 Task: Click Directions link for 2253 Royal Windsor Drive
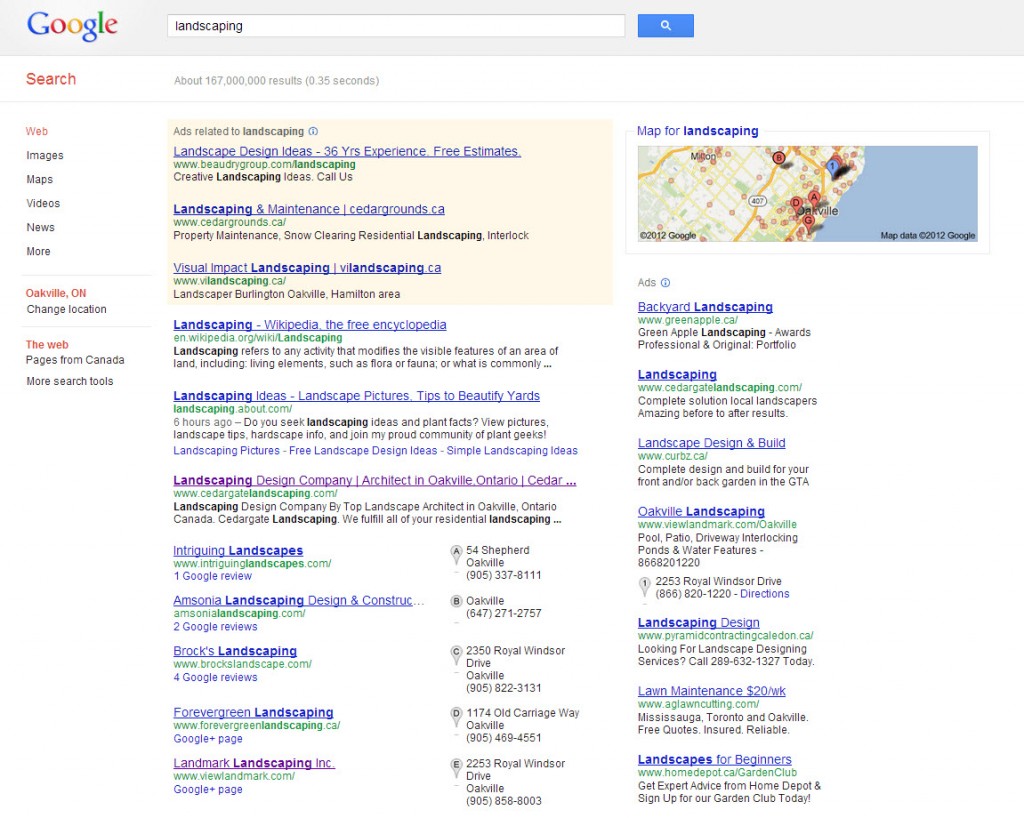pyautogui.click(x=765, y=594)
